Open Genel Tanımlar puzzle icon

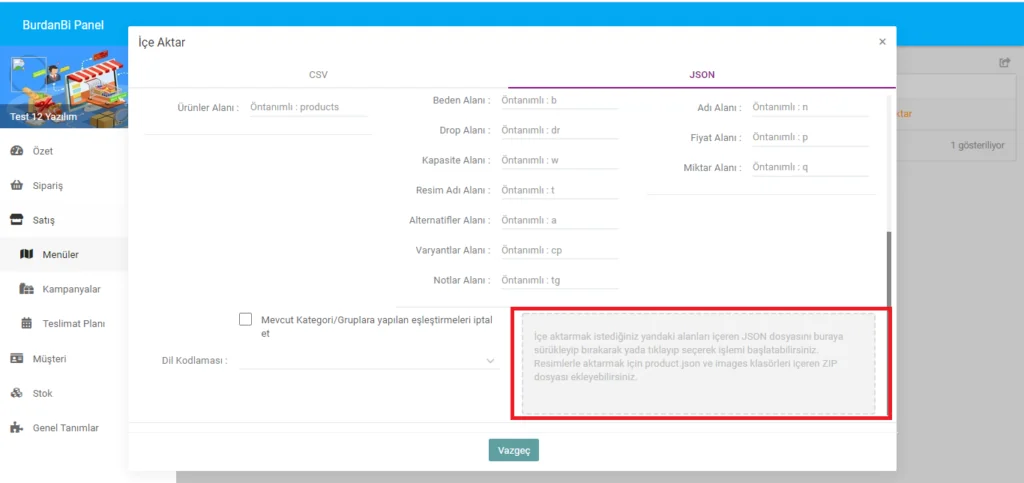[17, 428]
